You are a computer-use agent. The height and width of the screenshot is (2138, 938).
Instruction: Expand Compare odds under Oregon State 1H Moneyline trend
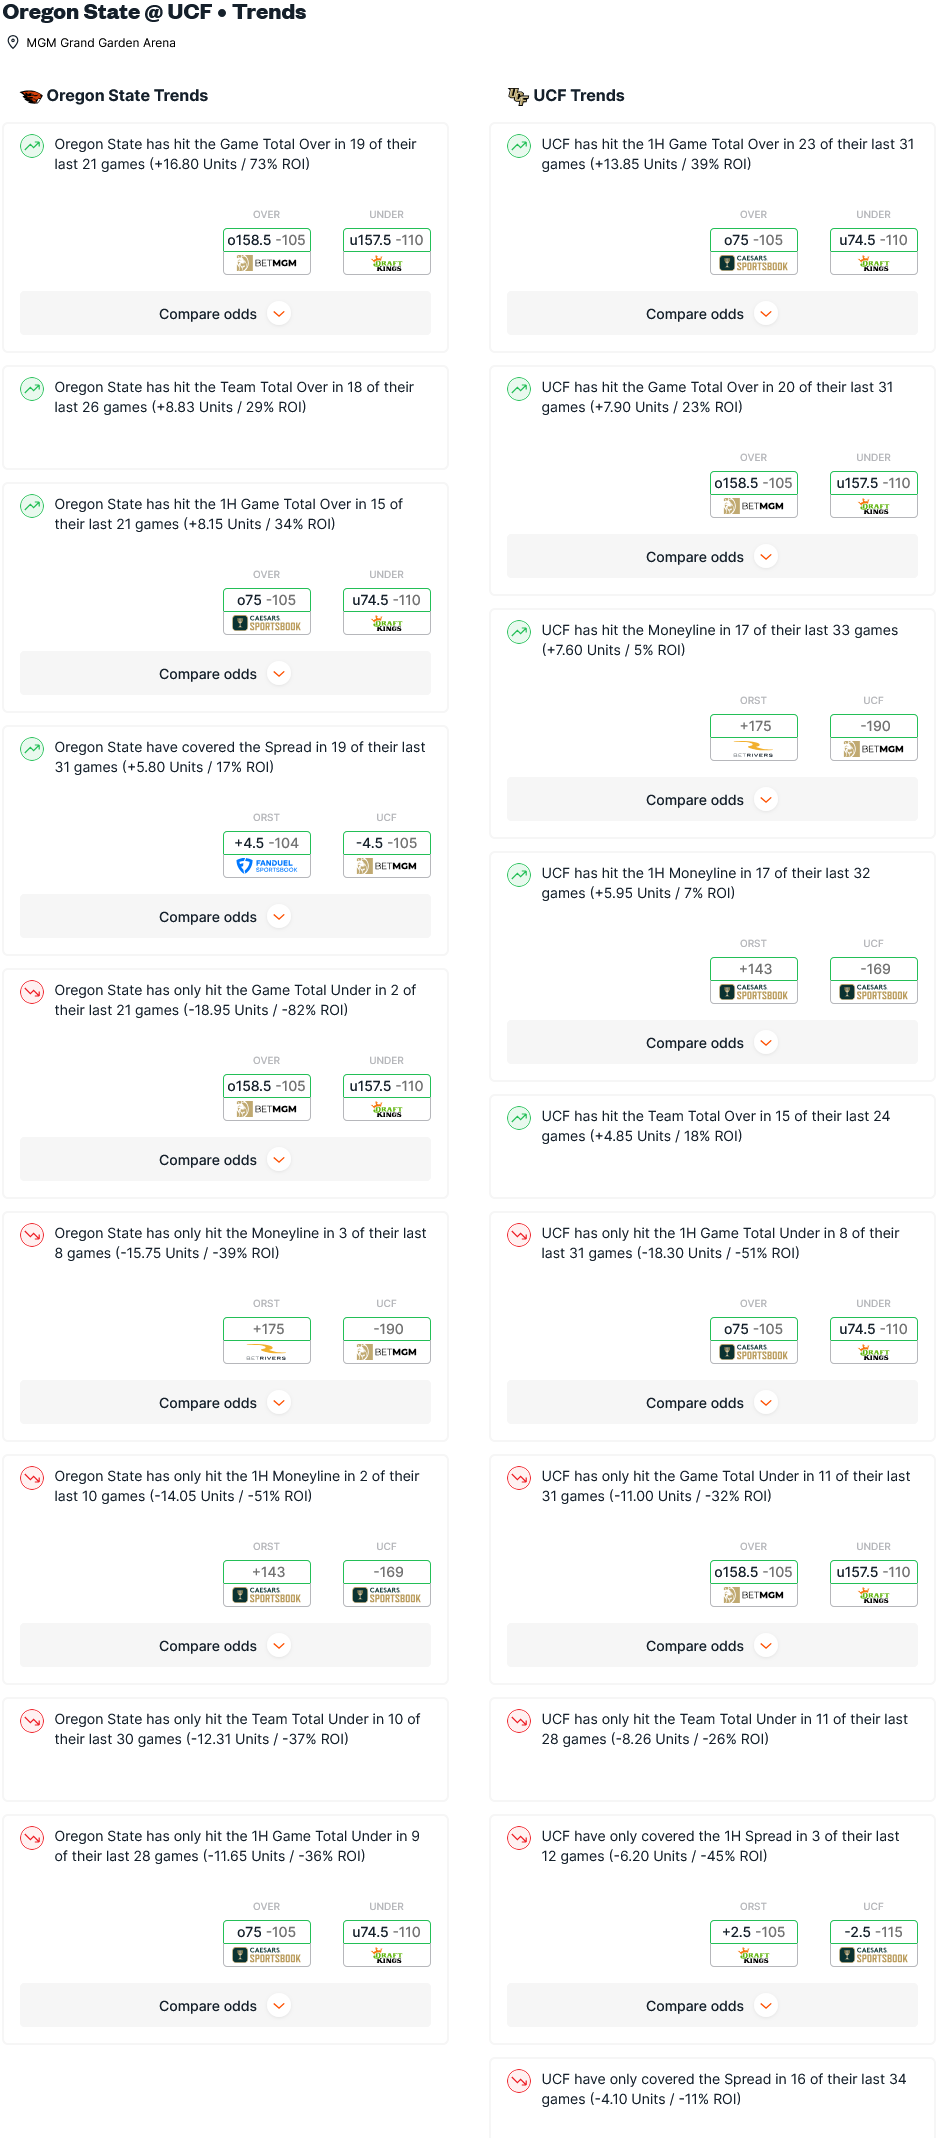[x=226, y=1646]
